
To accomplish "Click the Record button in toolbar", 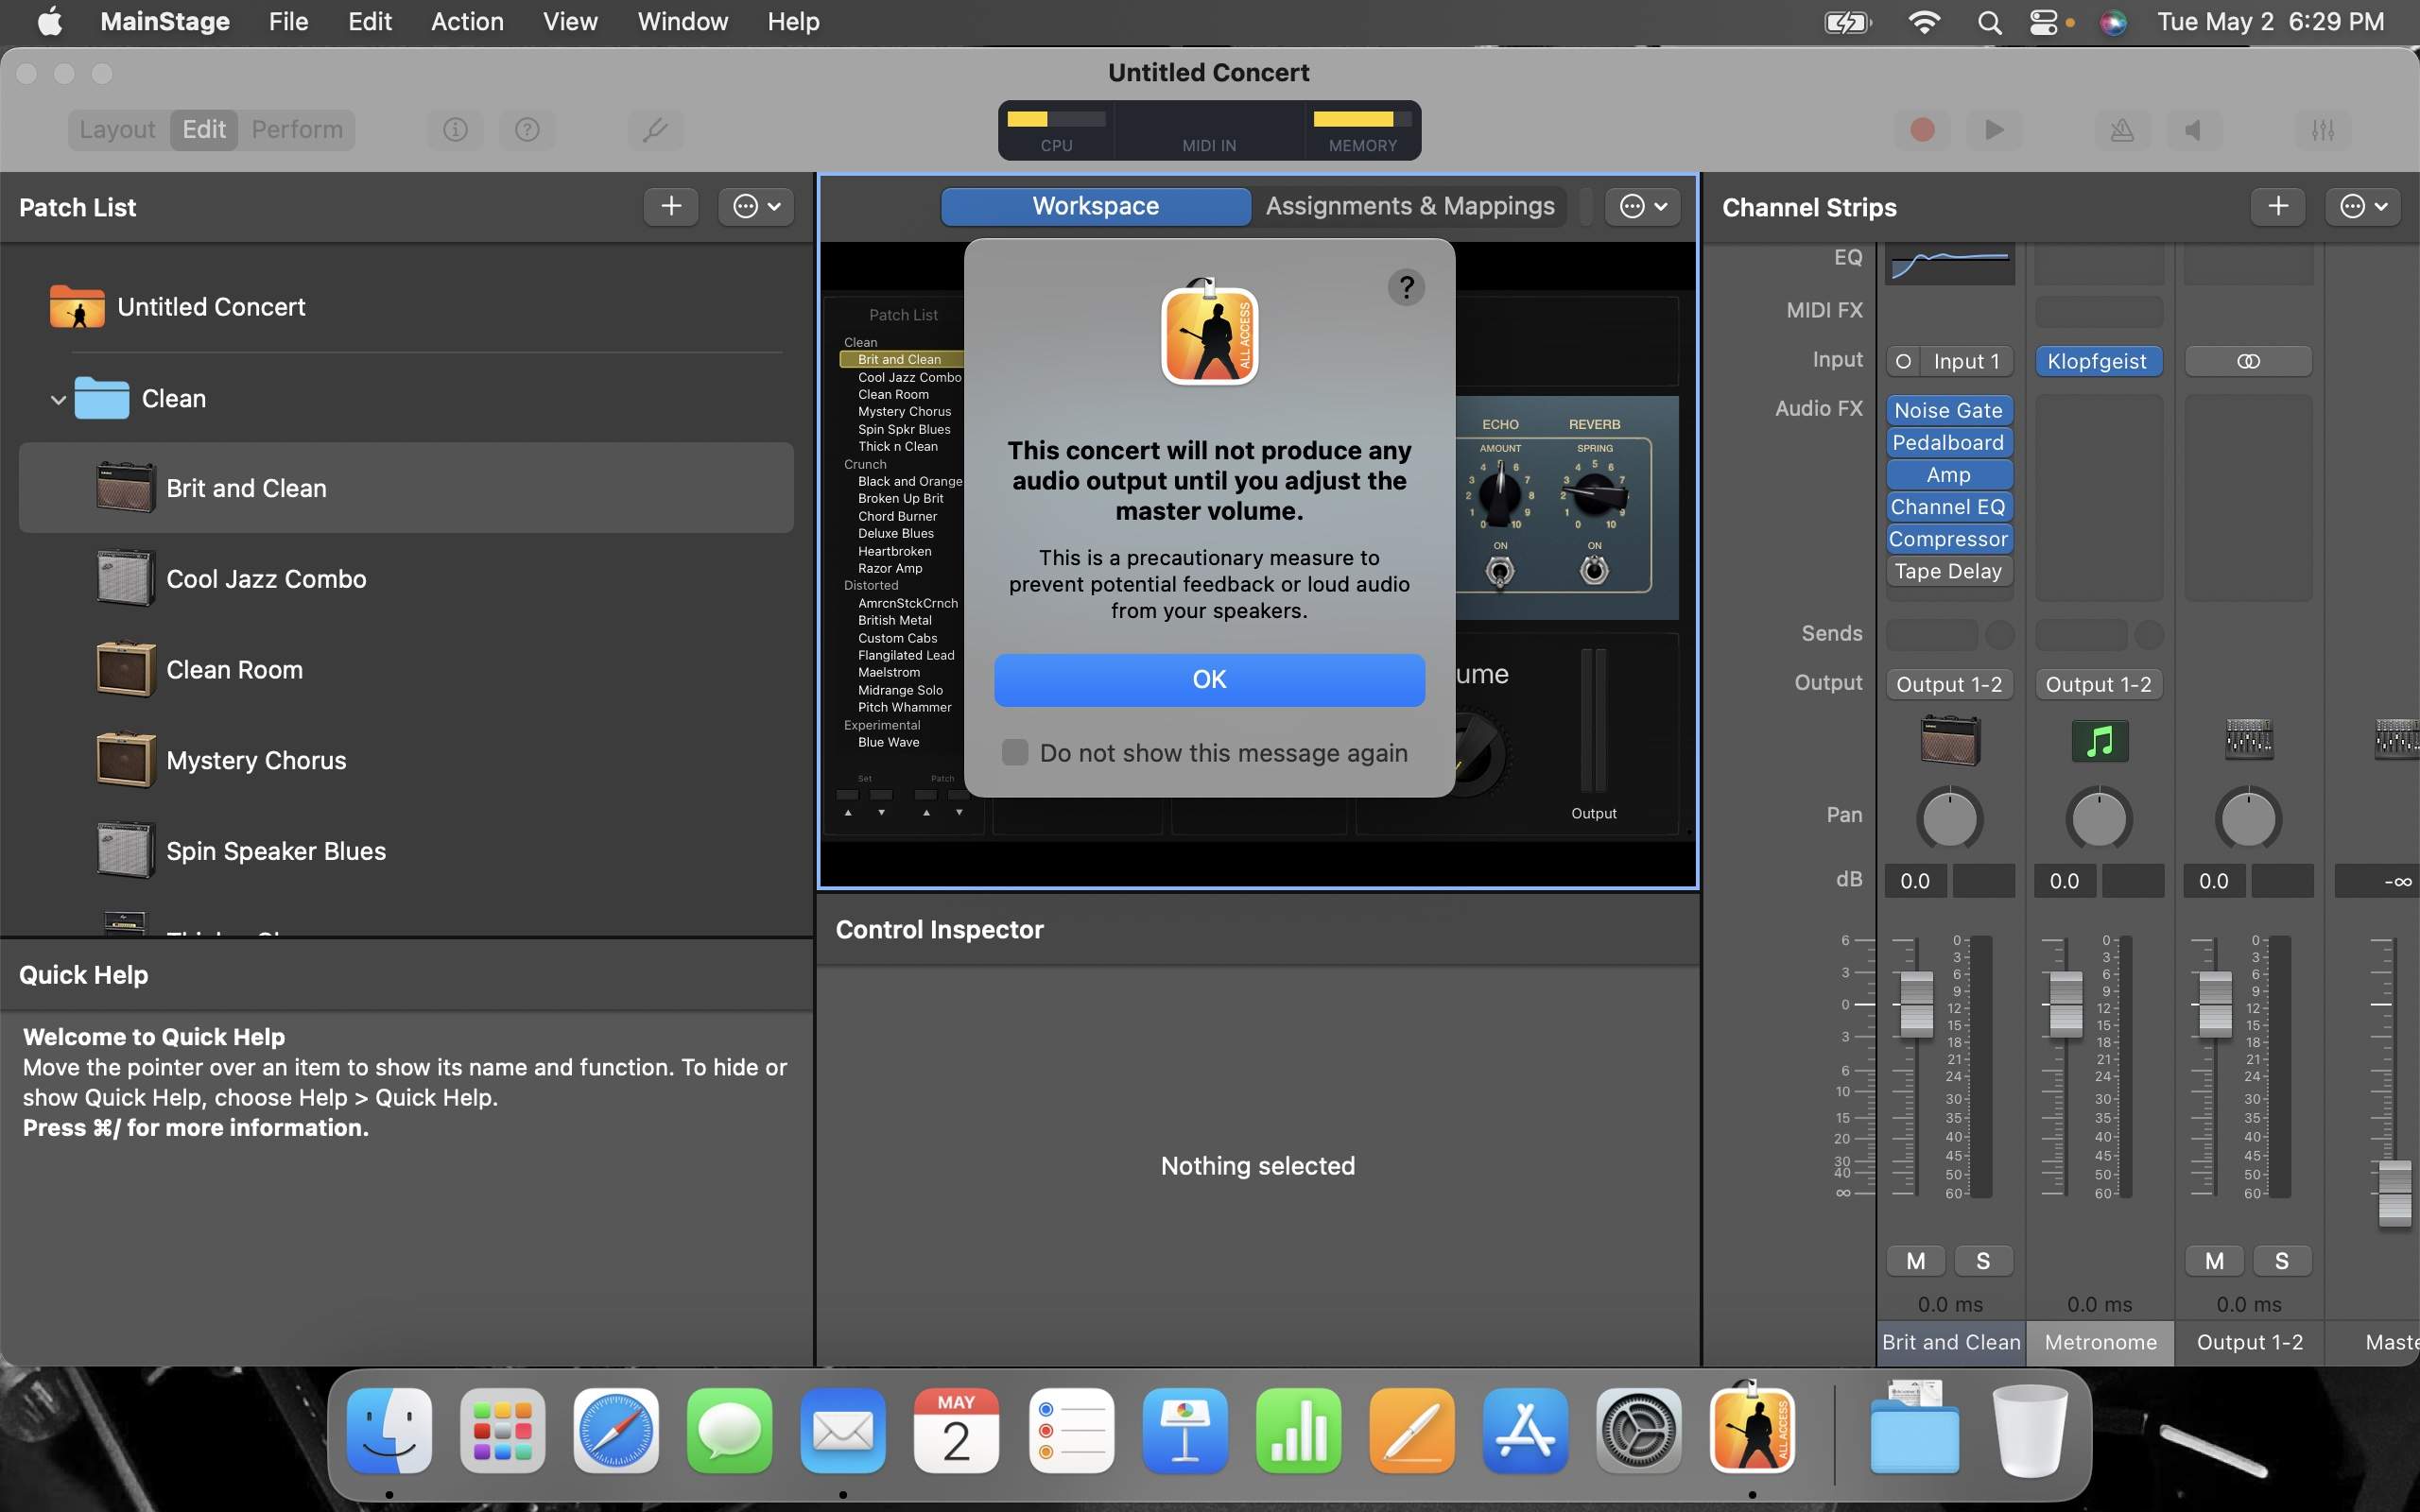I will (x=1922, y=130).
